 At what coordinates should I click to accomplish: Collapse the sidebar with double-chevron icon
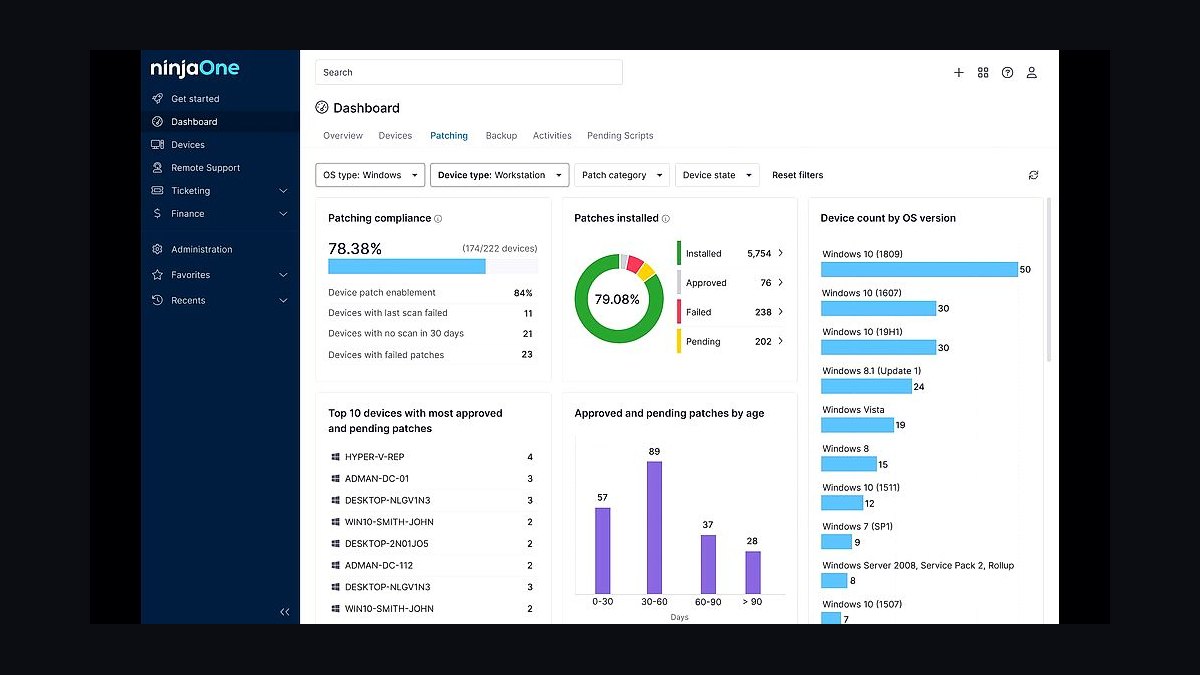pos(284,612)
